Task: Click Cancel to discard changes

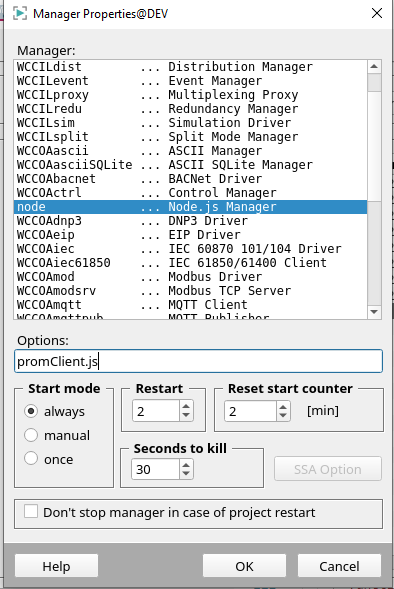Action: (x=340, y=566)
